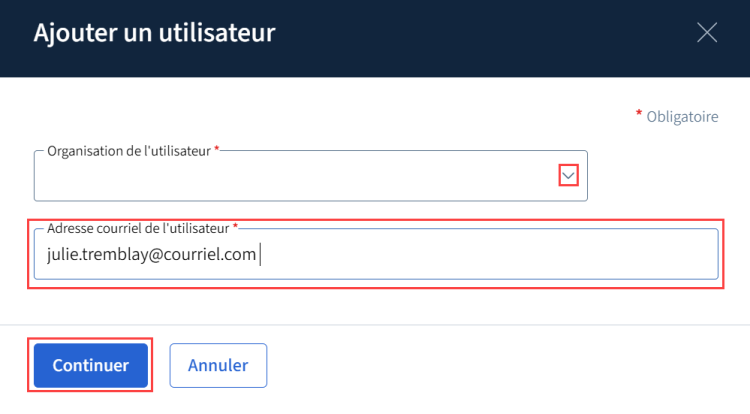This screenshot has height=414, width=750.
Task: Click the empty footer area right of Annuler
Action: pos(500,365)
